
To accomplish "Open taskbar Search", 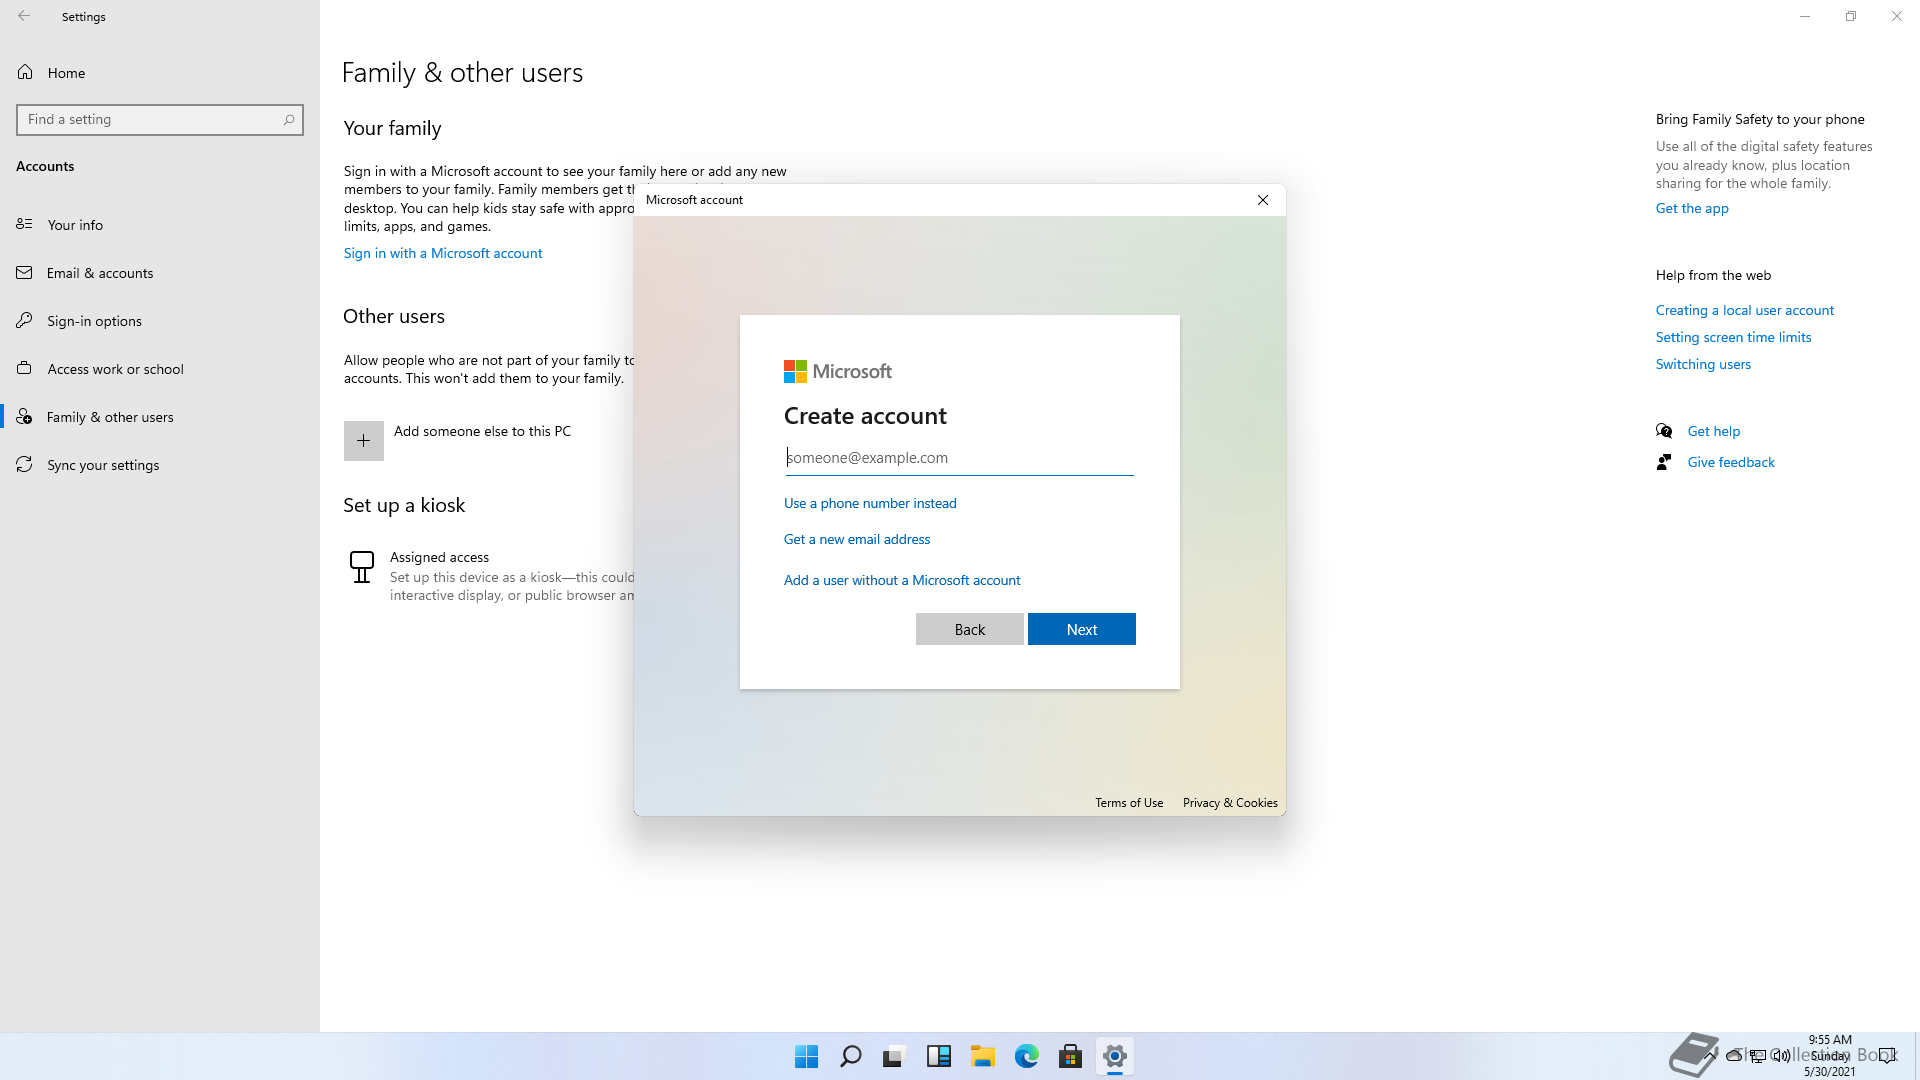I will [850, 1056].
